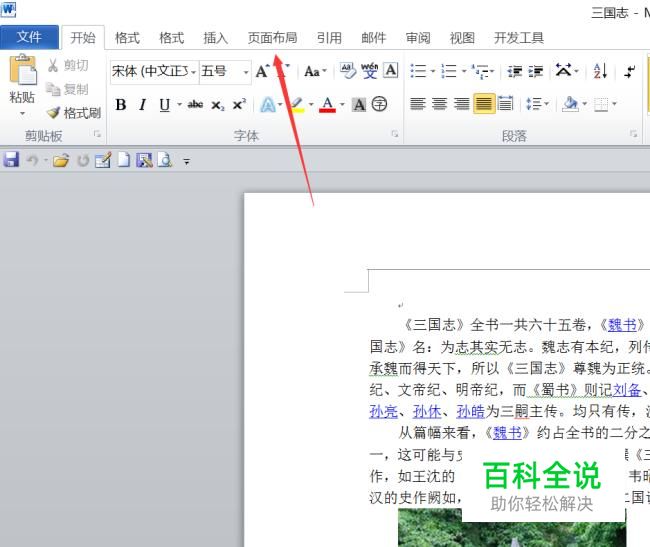Switch to 引用 References tab
The height and width of the screenshot is (547, 650).
329,38
